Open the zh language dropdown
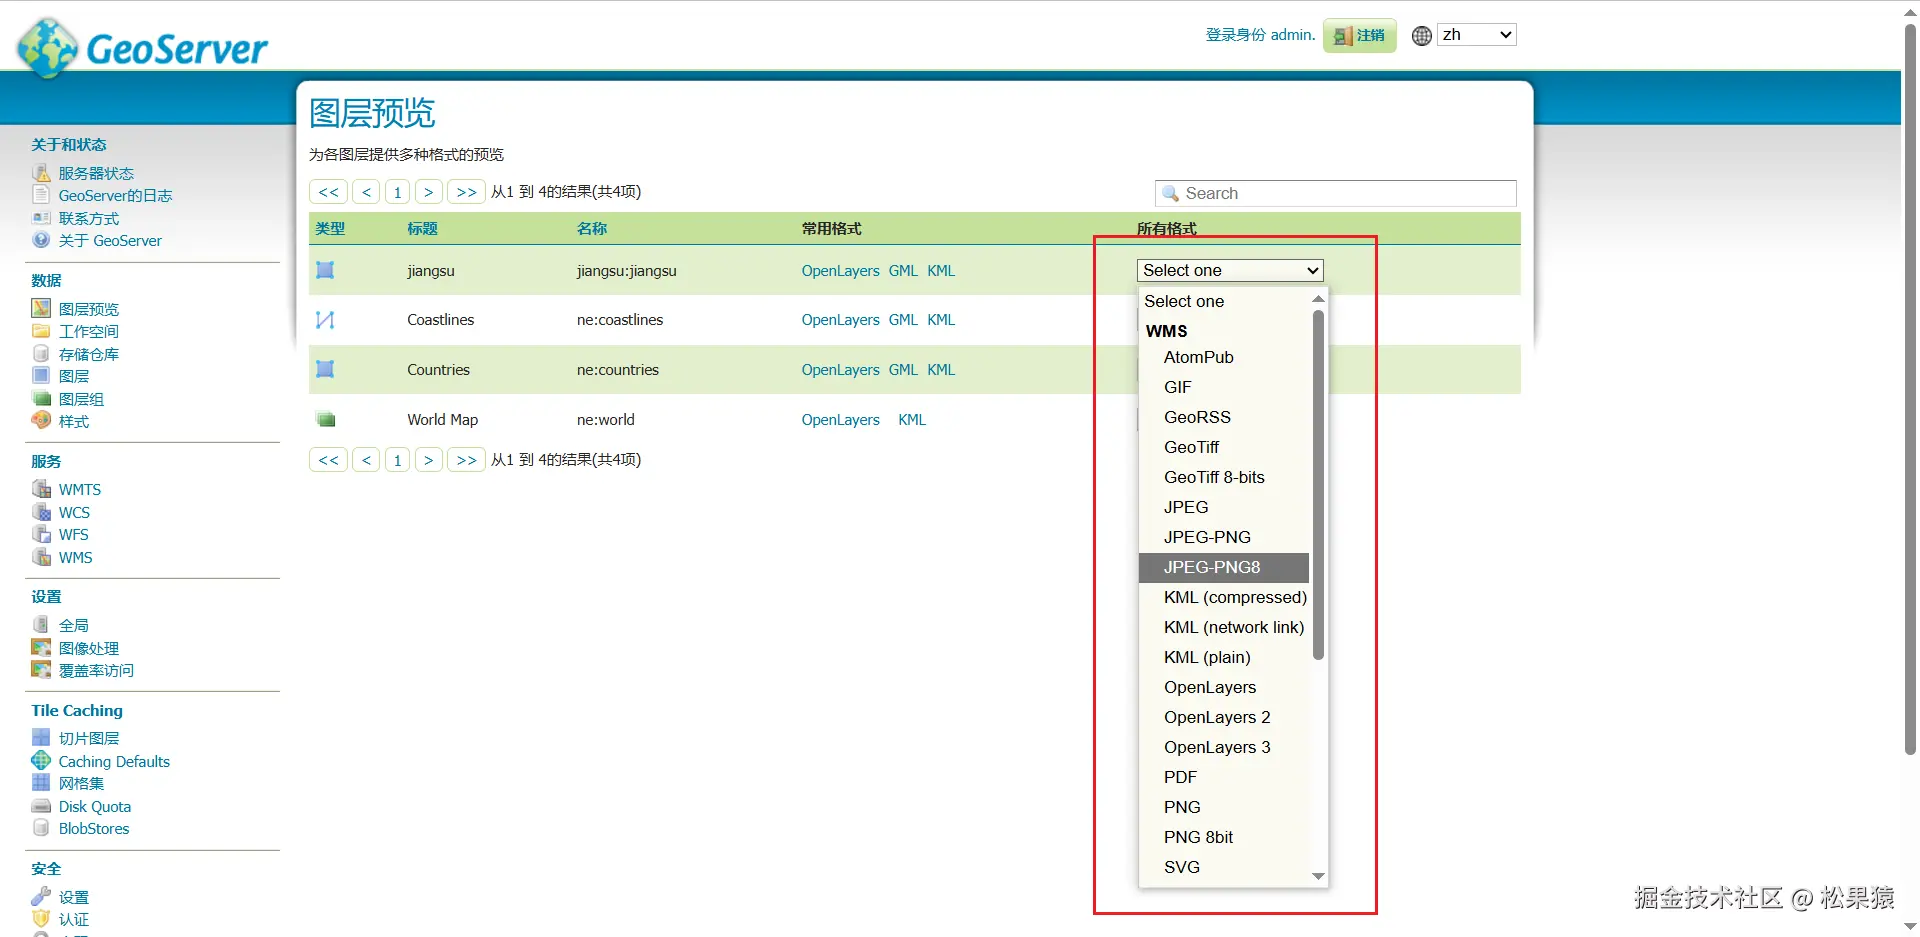 click(1477, 35)
